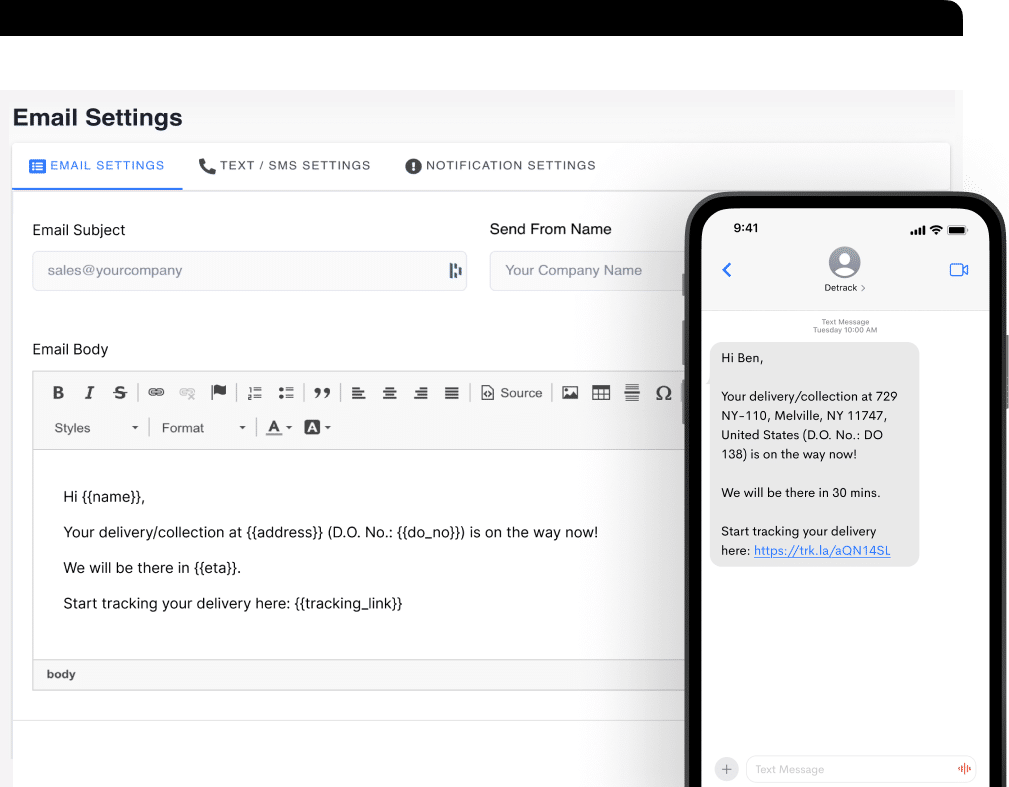Open the Notification Settings tab

click(x=500, y=166)
